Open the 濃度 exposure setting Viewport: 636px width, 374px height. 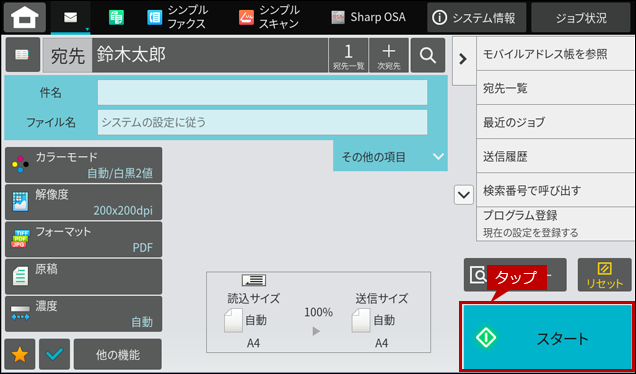[x=84, y=314]
